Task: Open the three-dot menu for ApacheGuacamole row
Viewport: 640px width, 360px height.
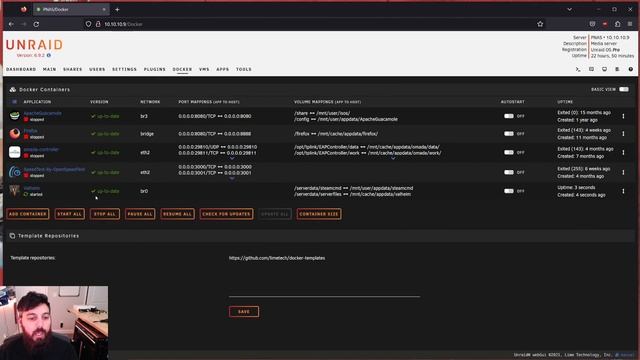Action: click(x=623, y=116)
